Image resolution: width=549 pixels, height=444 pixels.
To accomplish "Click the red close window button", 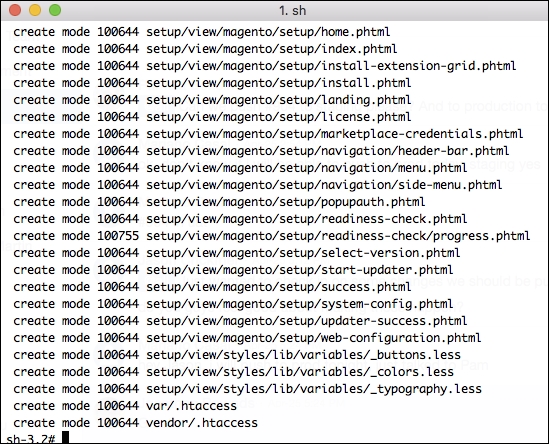I will (x=15, y=10).
